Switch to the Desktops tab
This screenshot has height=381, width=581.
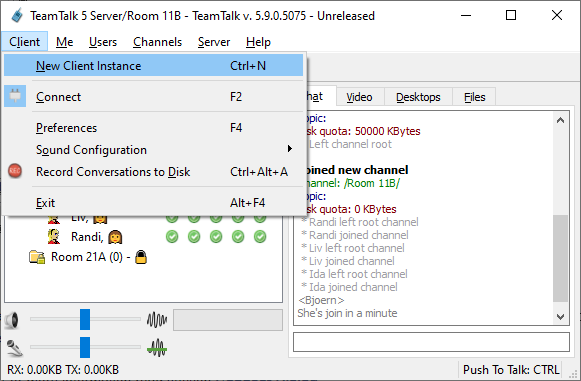point(418,97)
